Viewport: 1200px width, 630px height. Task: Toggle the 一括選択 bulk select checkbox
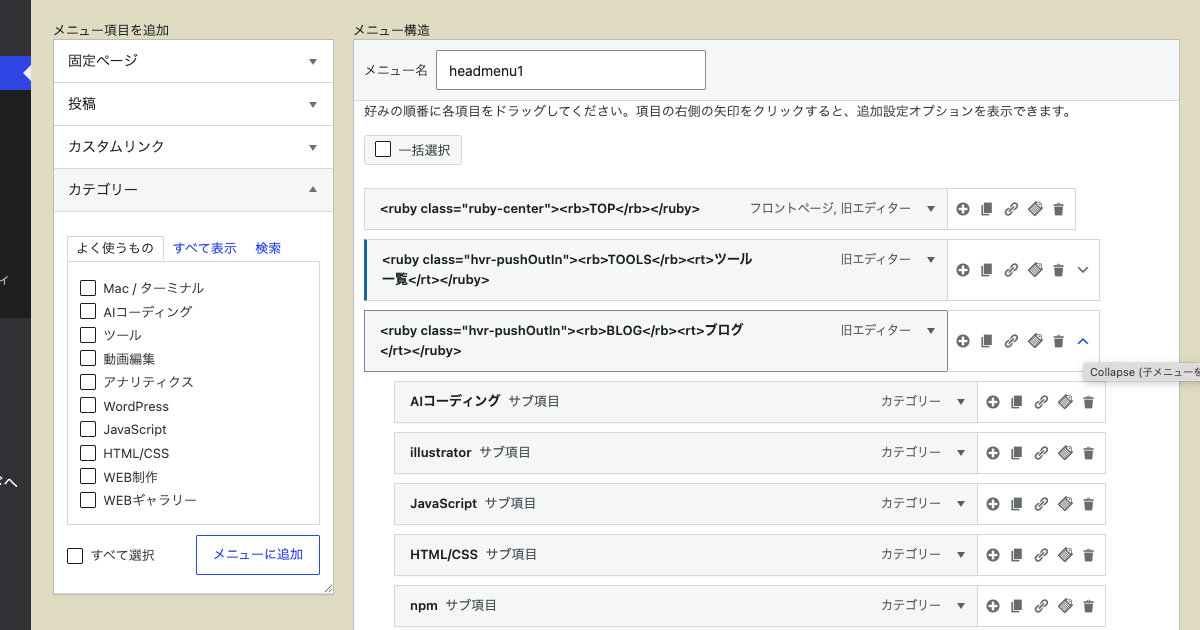tap(383, 150)
